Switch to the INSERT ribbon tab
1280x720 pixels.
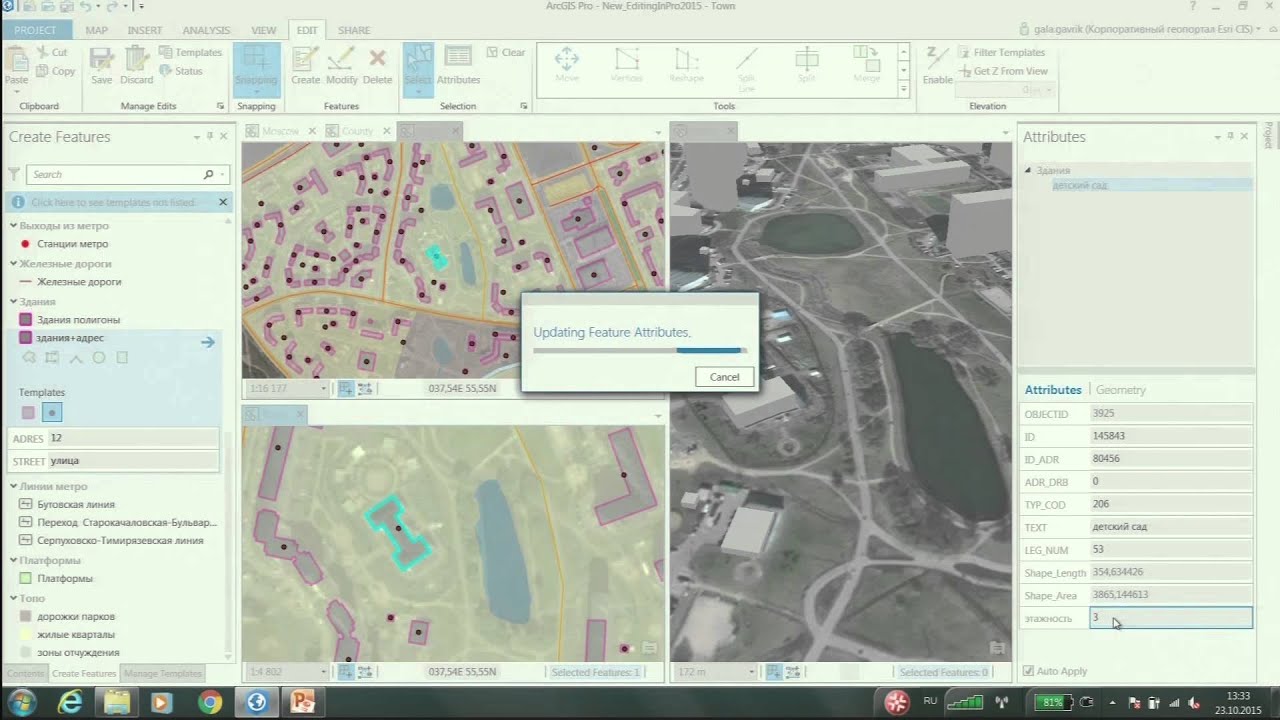[x=145, y=30]
